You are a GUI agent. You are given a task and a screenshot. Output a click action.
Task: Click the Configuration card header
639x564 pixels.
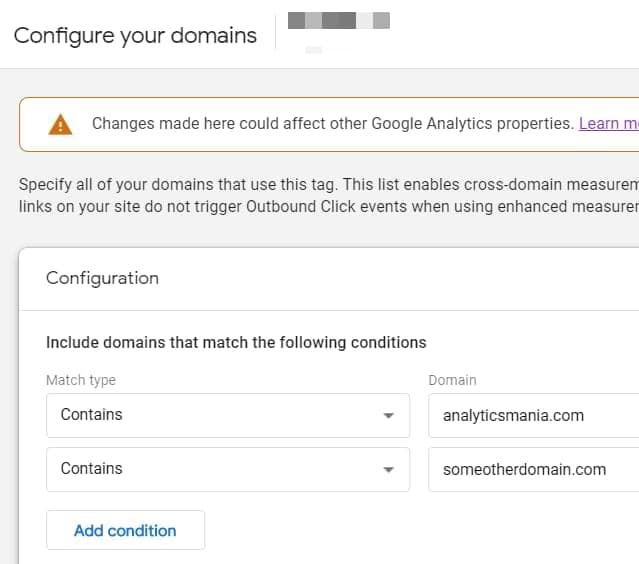(102, 278)
